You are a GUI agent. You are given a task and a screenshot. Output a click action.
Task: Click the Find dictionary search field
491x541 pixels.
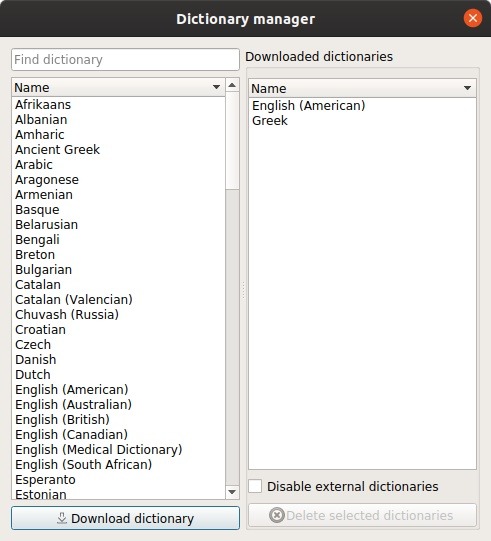coord(125,60)
